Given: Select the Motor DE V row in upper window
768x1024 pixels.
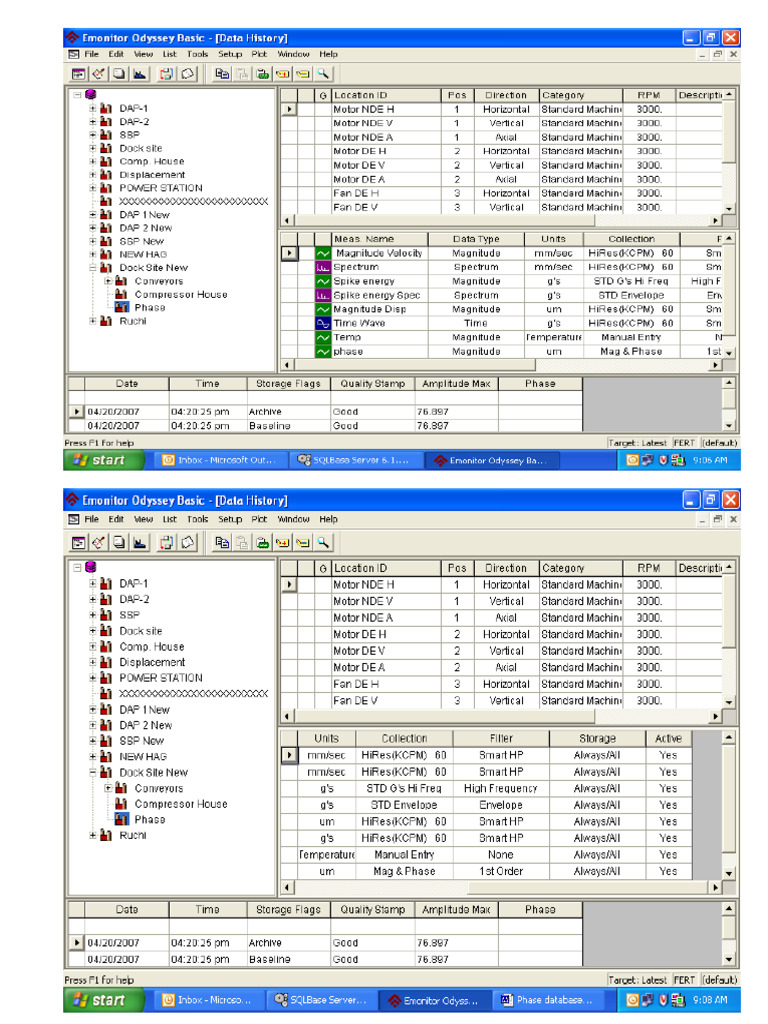Looking at the screenshot, I should point(502,165).
